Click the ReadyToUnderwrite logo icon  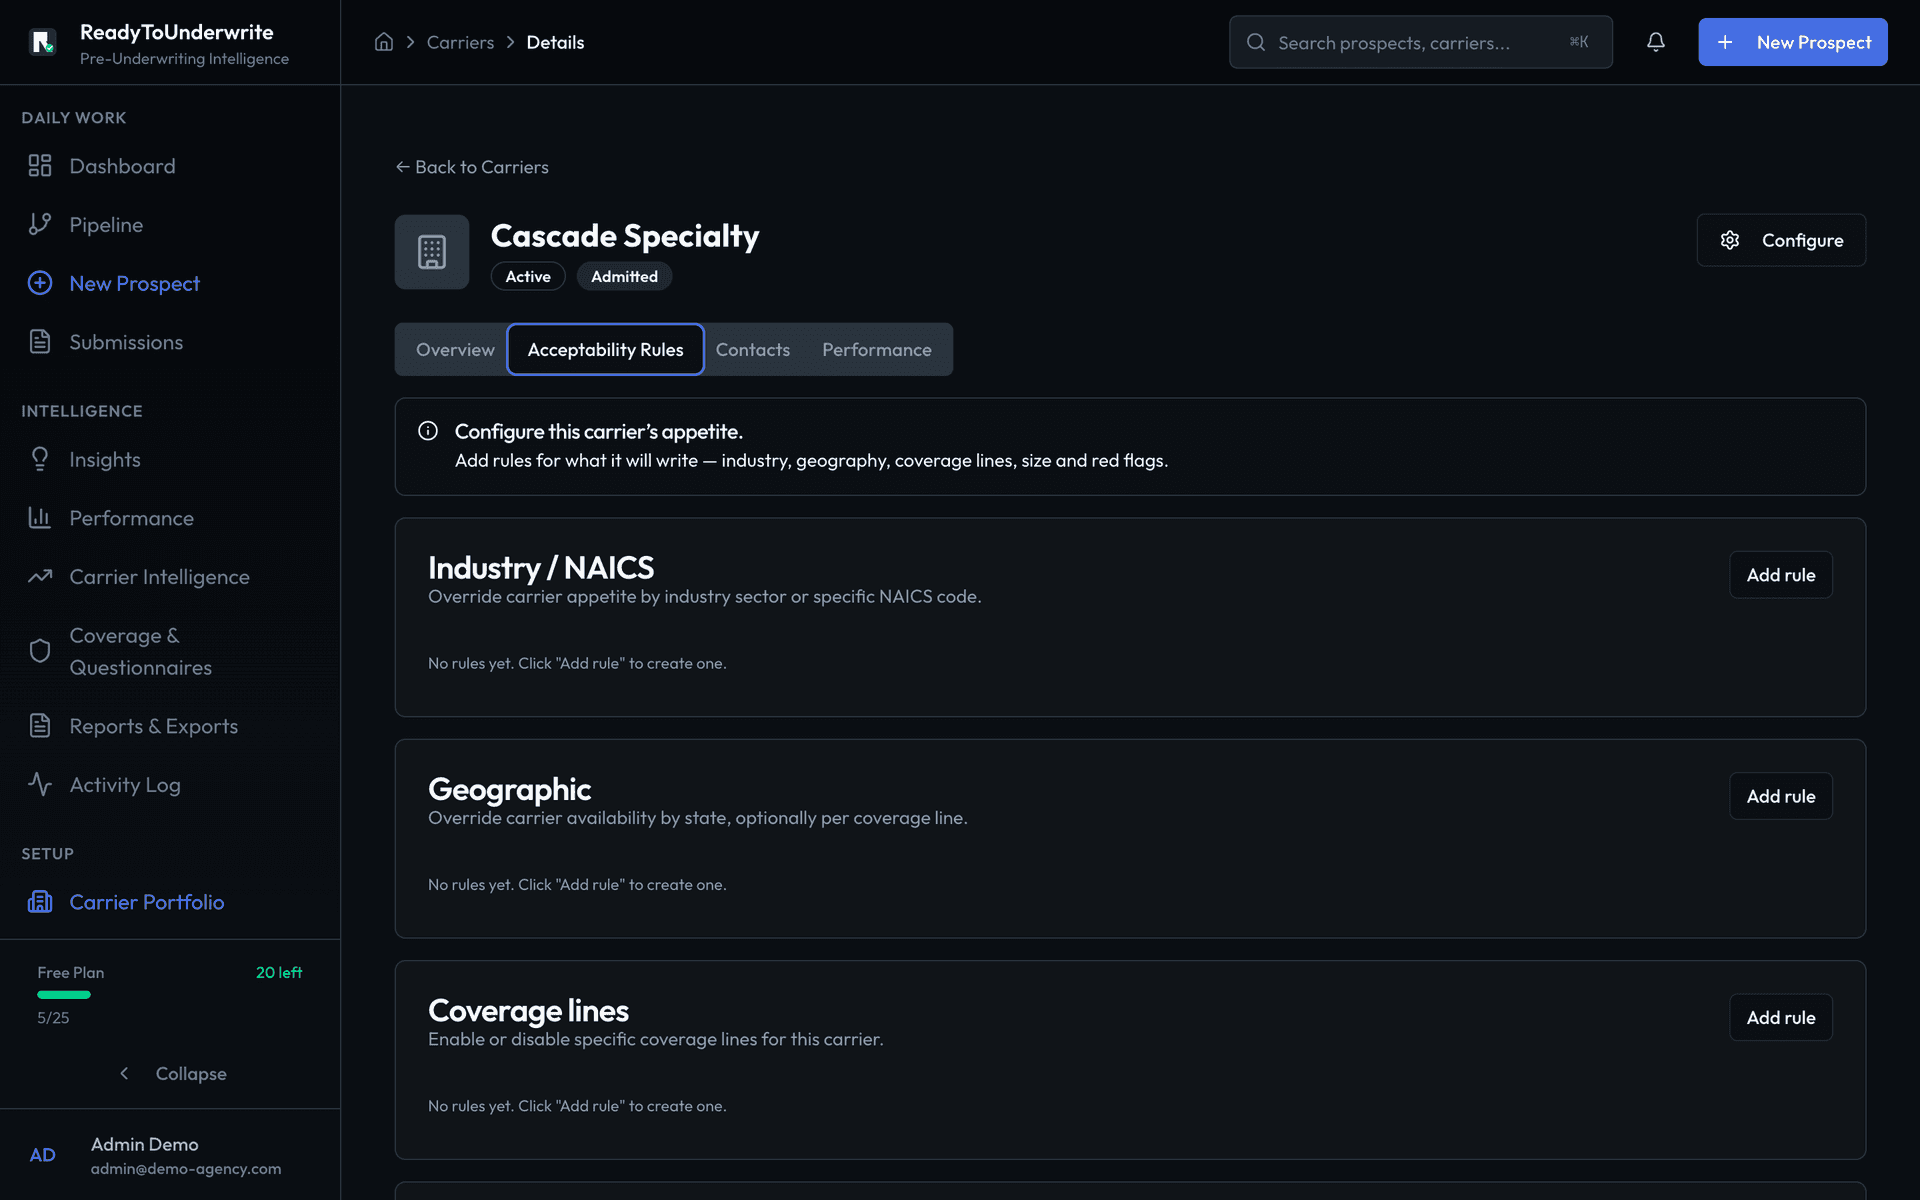[x=43, y=43]
